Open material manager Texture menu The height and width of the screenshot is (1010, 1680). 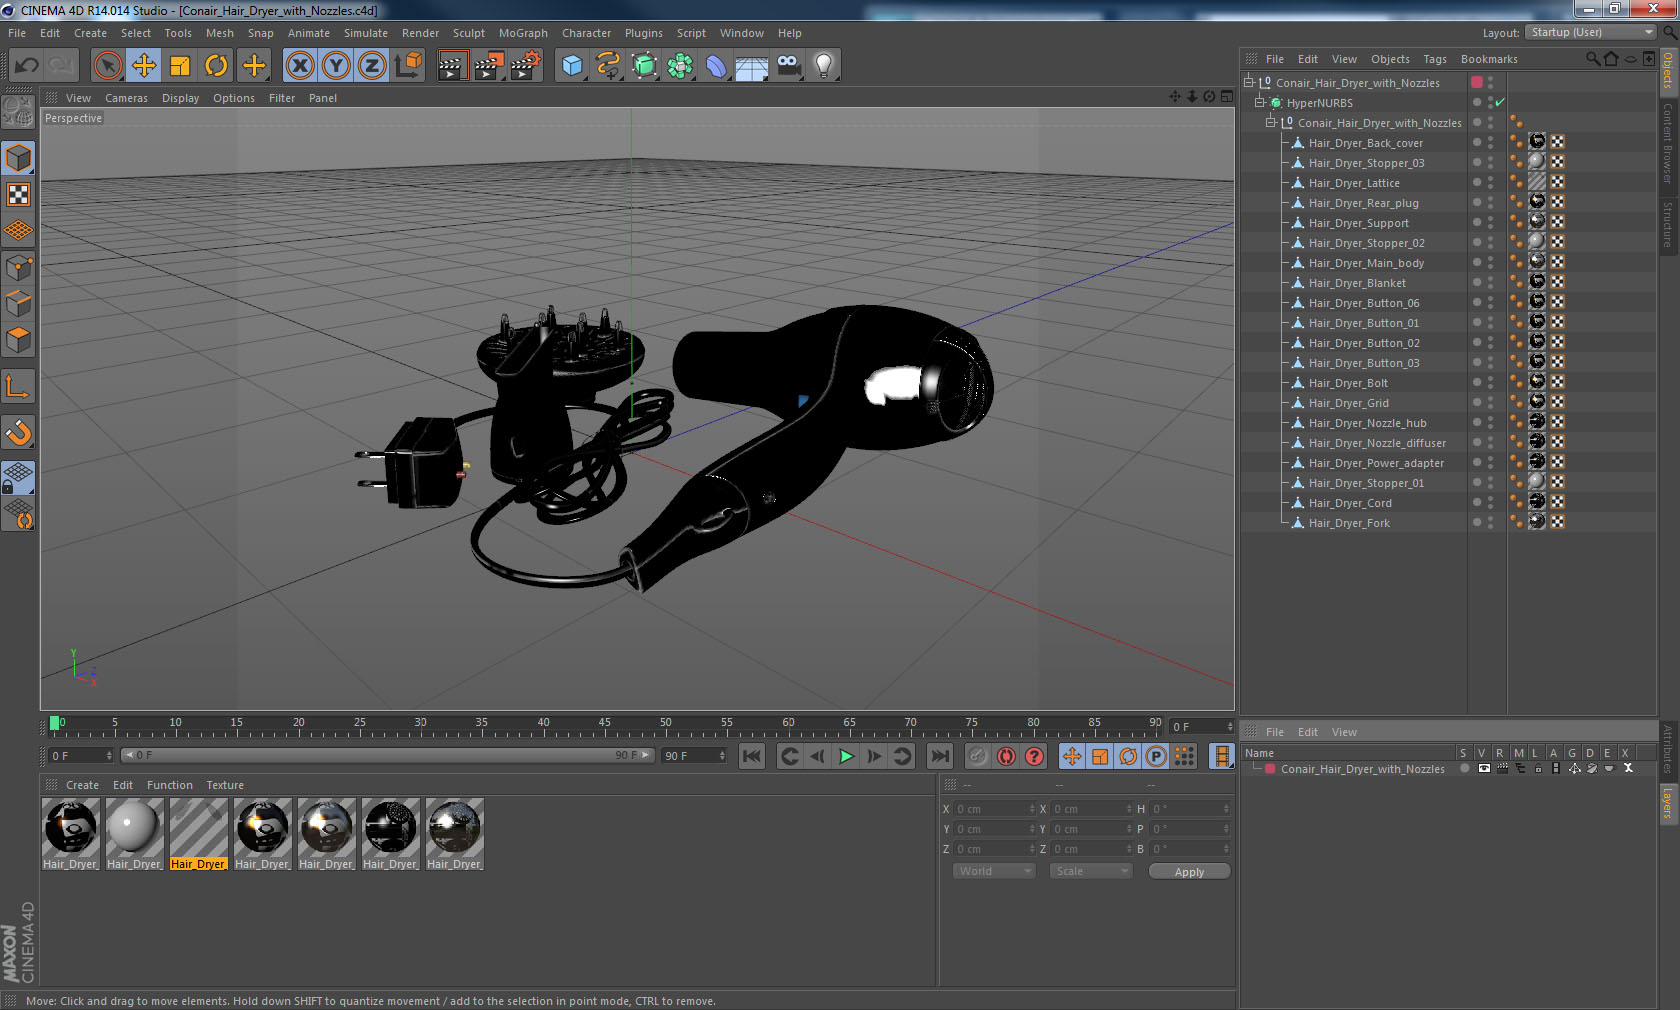[x=225, y=785]
